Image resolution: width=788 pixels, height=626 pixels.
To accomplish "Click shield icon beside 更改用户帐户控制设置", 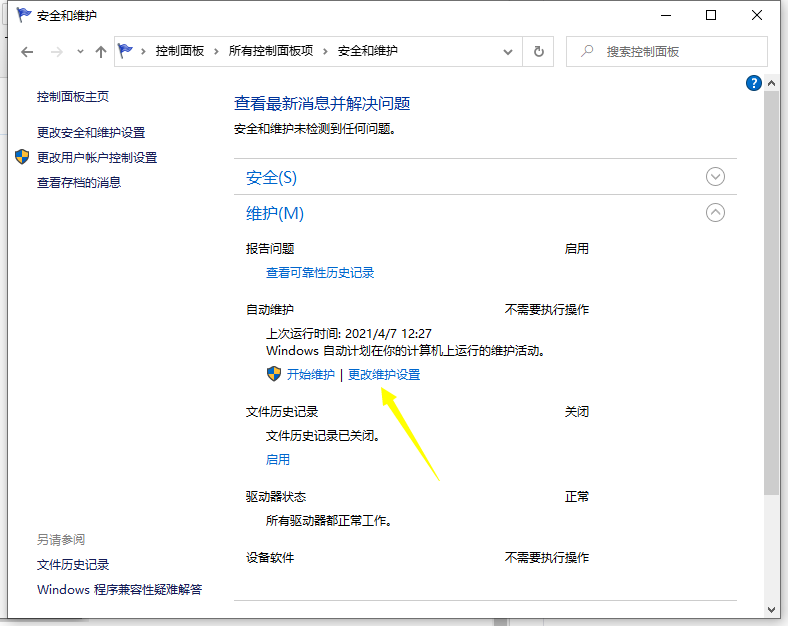I will [x=22, y=157].
